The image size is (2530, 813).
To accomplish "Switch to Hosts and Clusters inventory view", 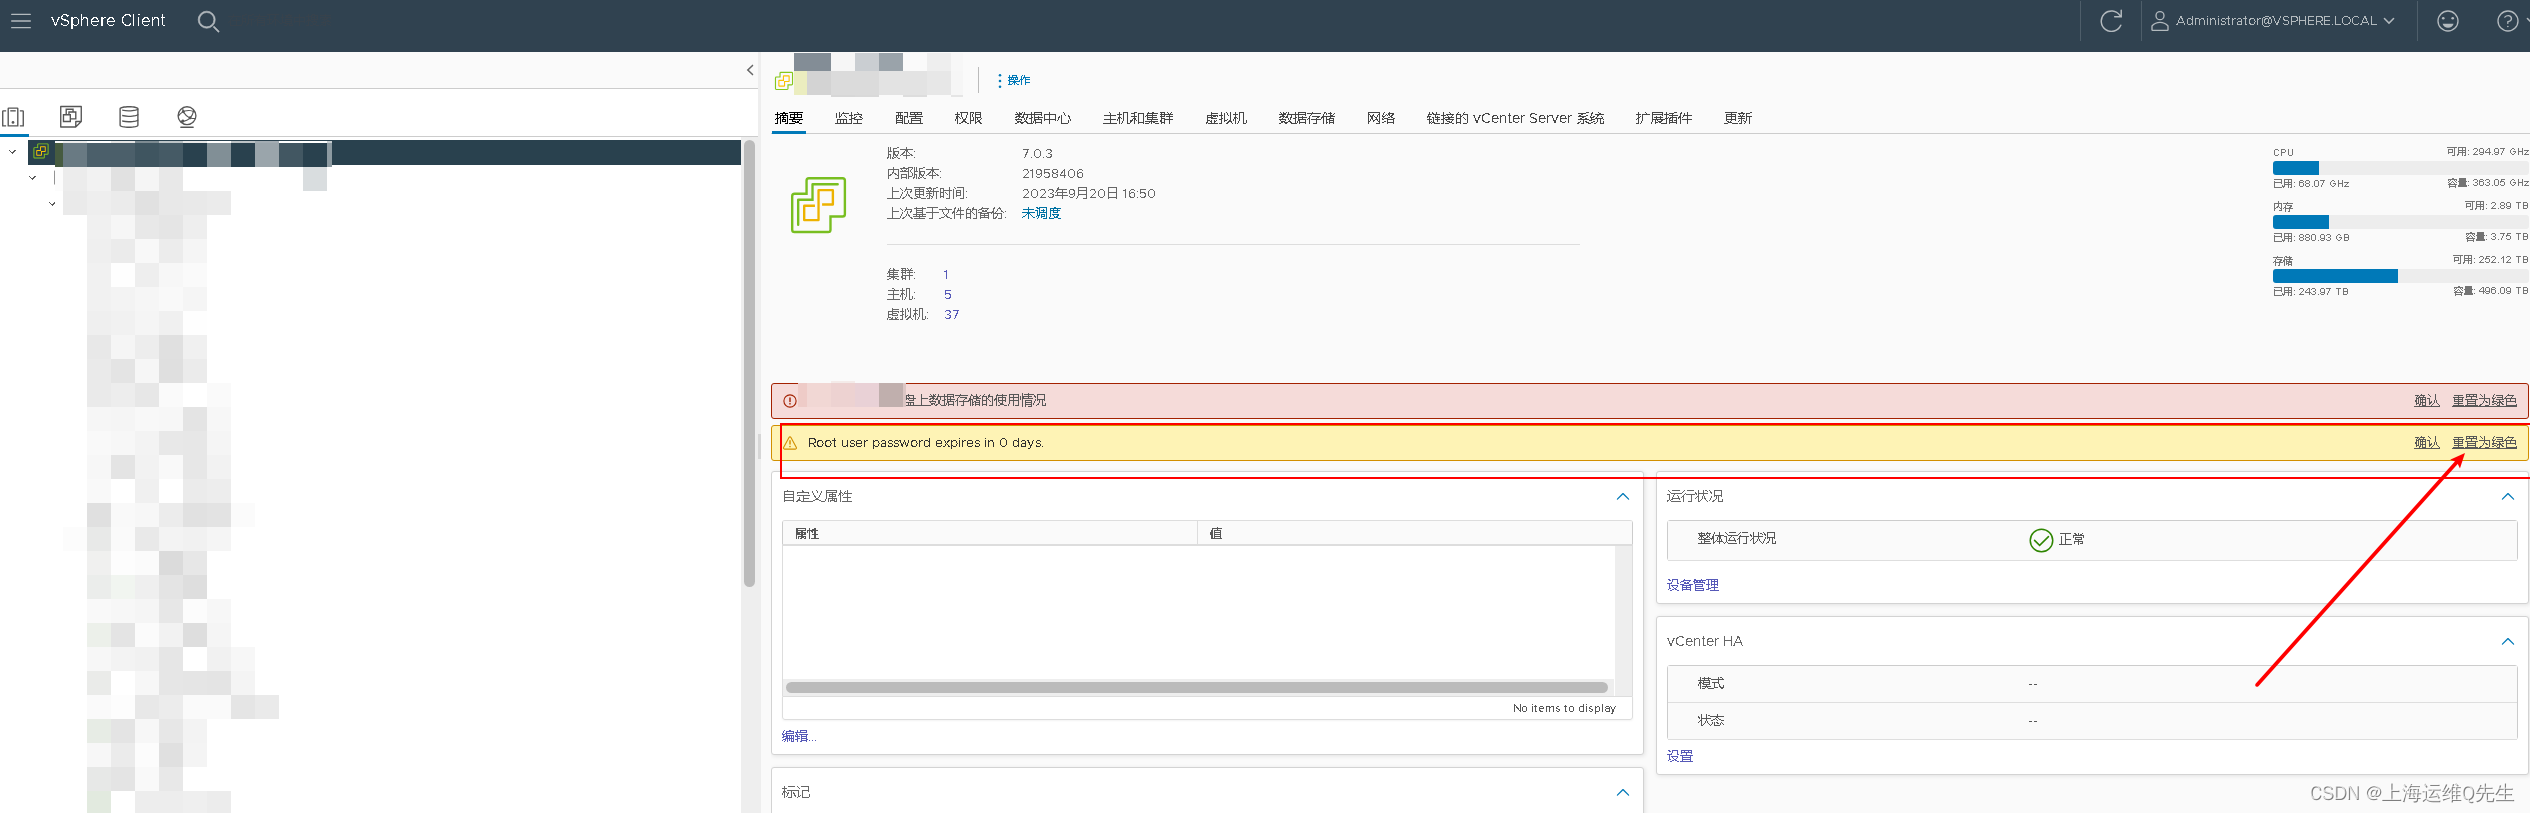I will (14, 117).
